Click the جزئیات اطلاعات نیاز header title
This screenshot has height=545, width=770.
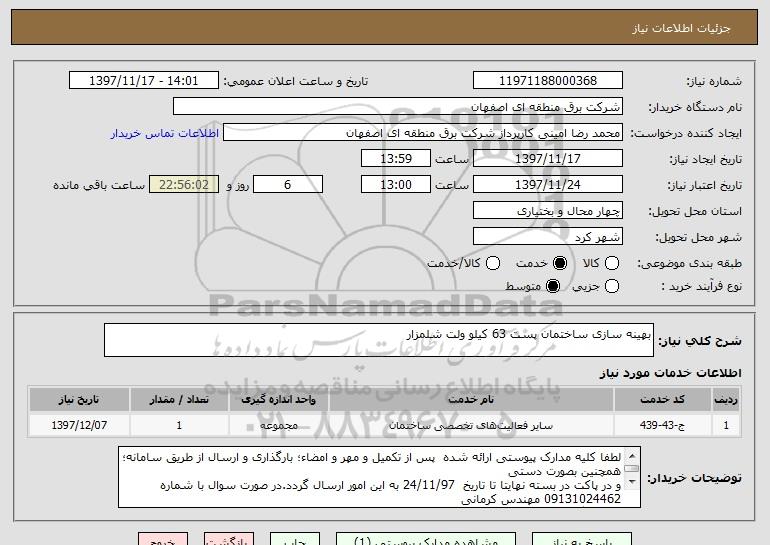(681, 28)
